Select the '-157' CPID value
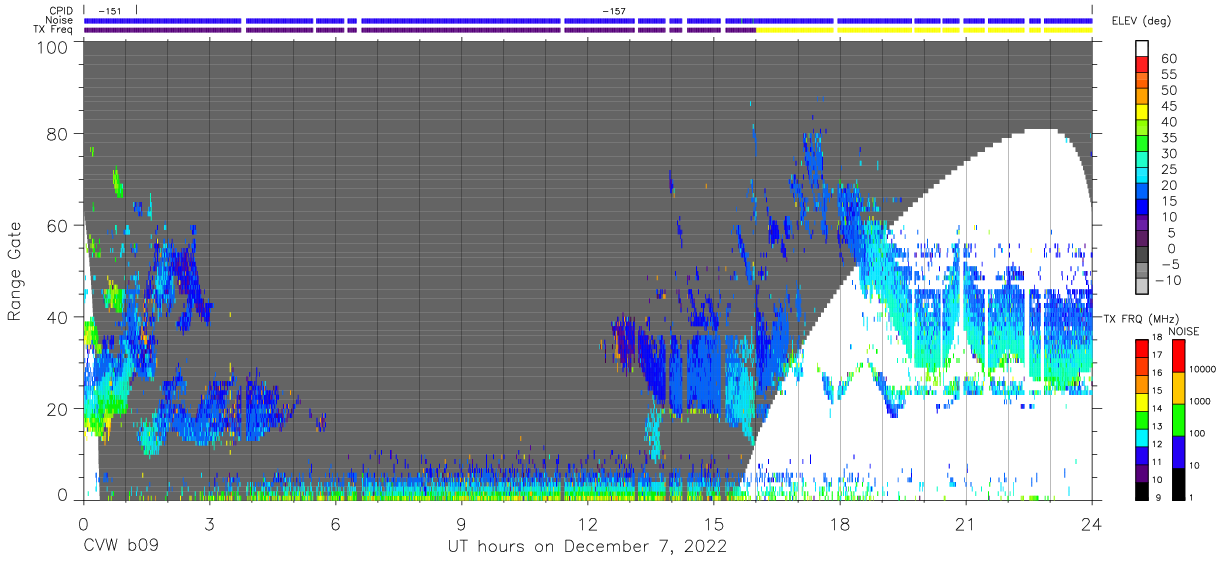The width and height of the screenshot is (1228, 567). [x=614, y=11]
